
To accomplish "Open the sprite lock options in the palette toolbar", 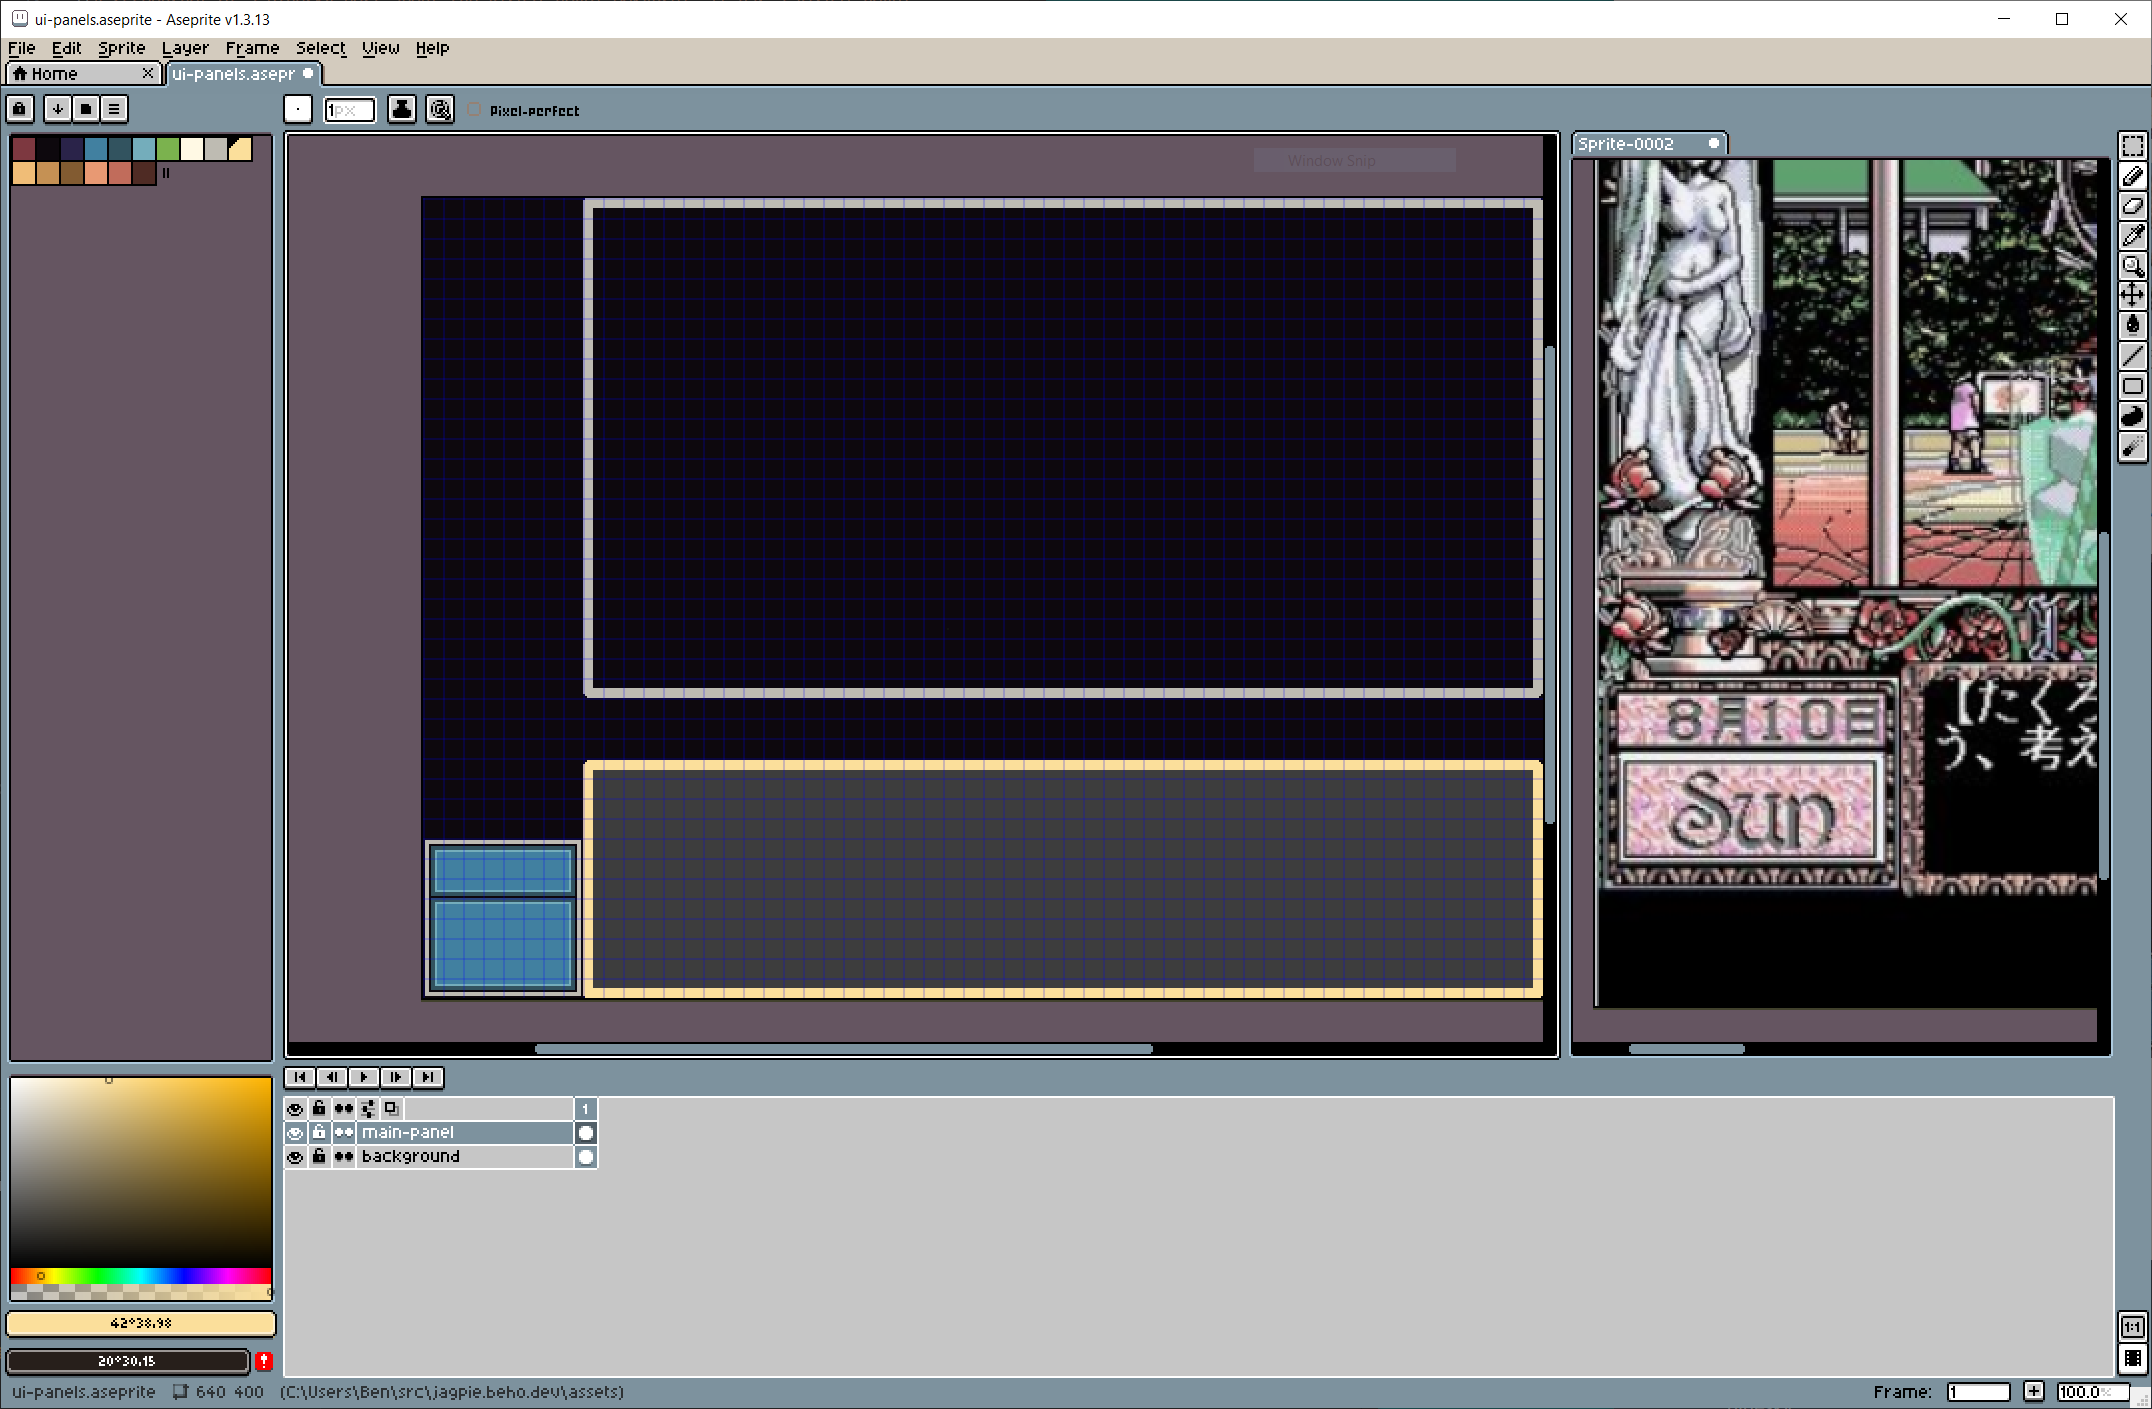I will 20,108.
